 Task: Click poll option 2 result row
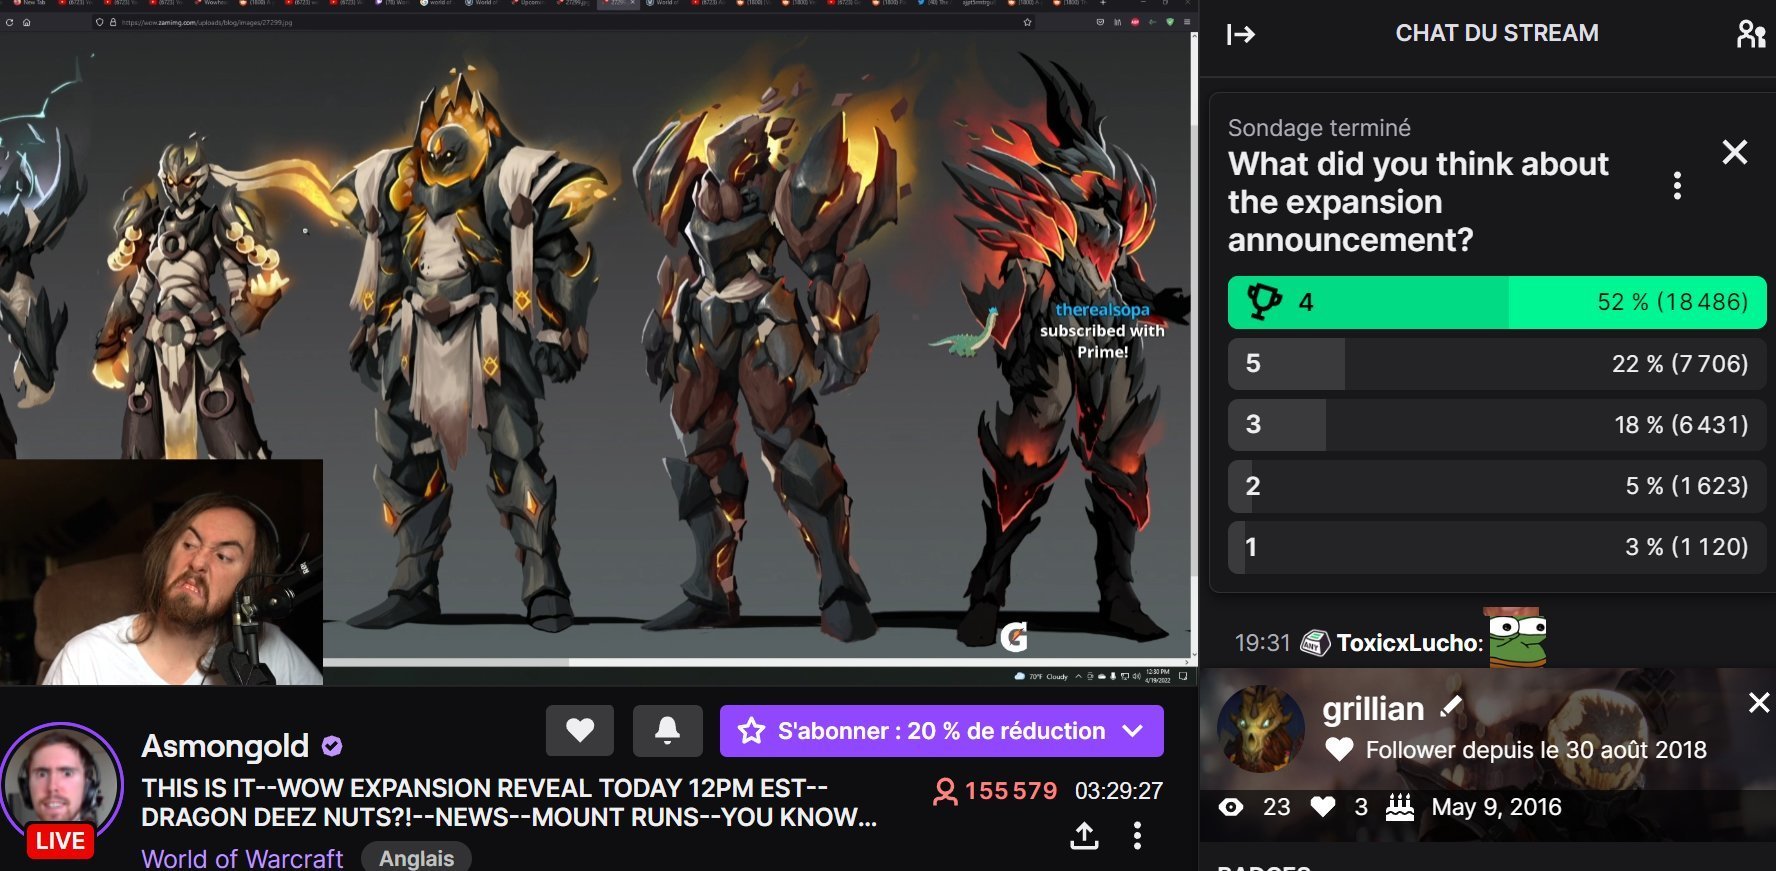pos(1497,486)
